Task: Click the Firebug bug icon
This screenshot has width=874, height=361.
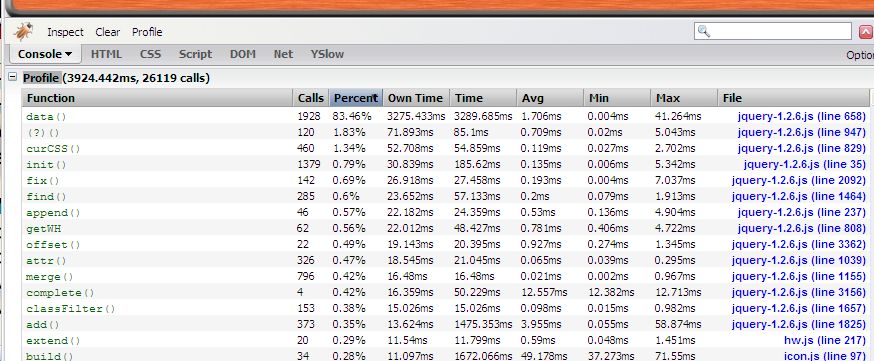Action: coord(24,32)
